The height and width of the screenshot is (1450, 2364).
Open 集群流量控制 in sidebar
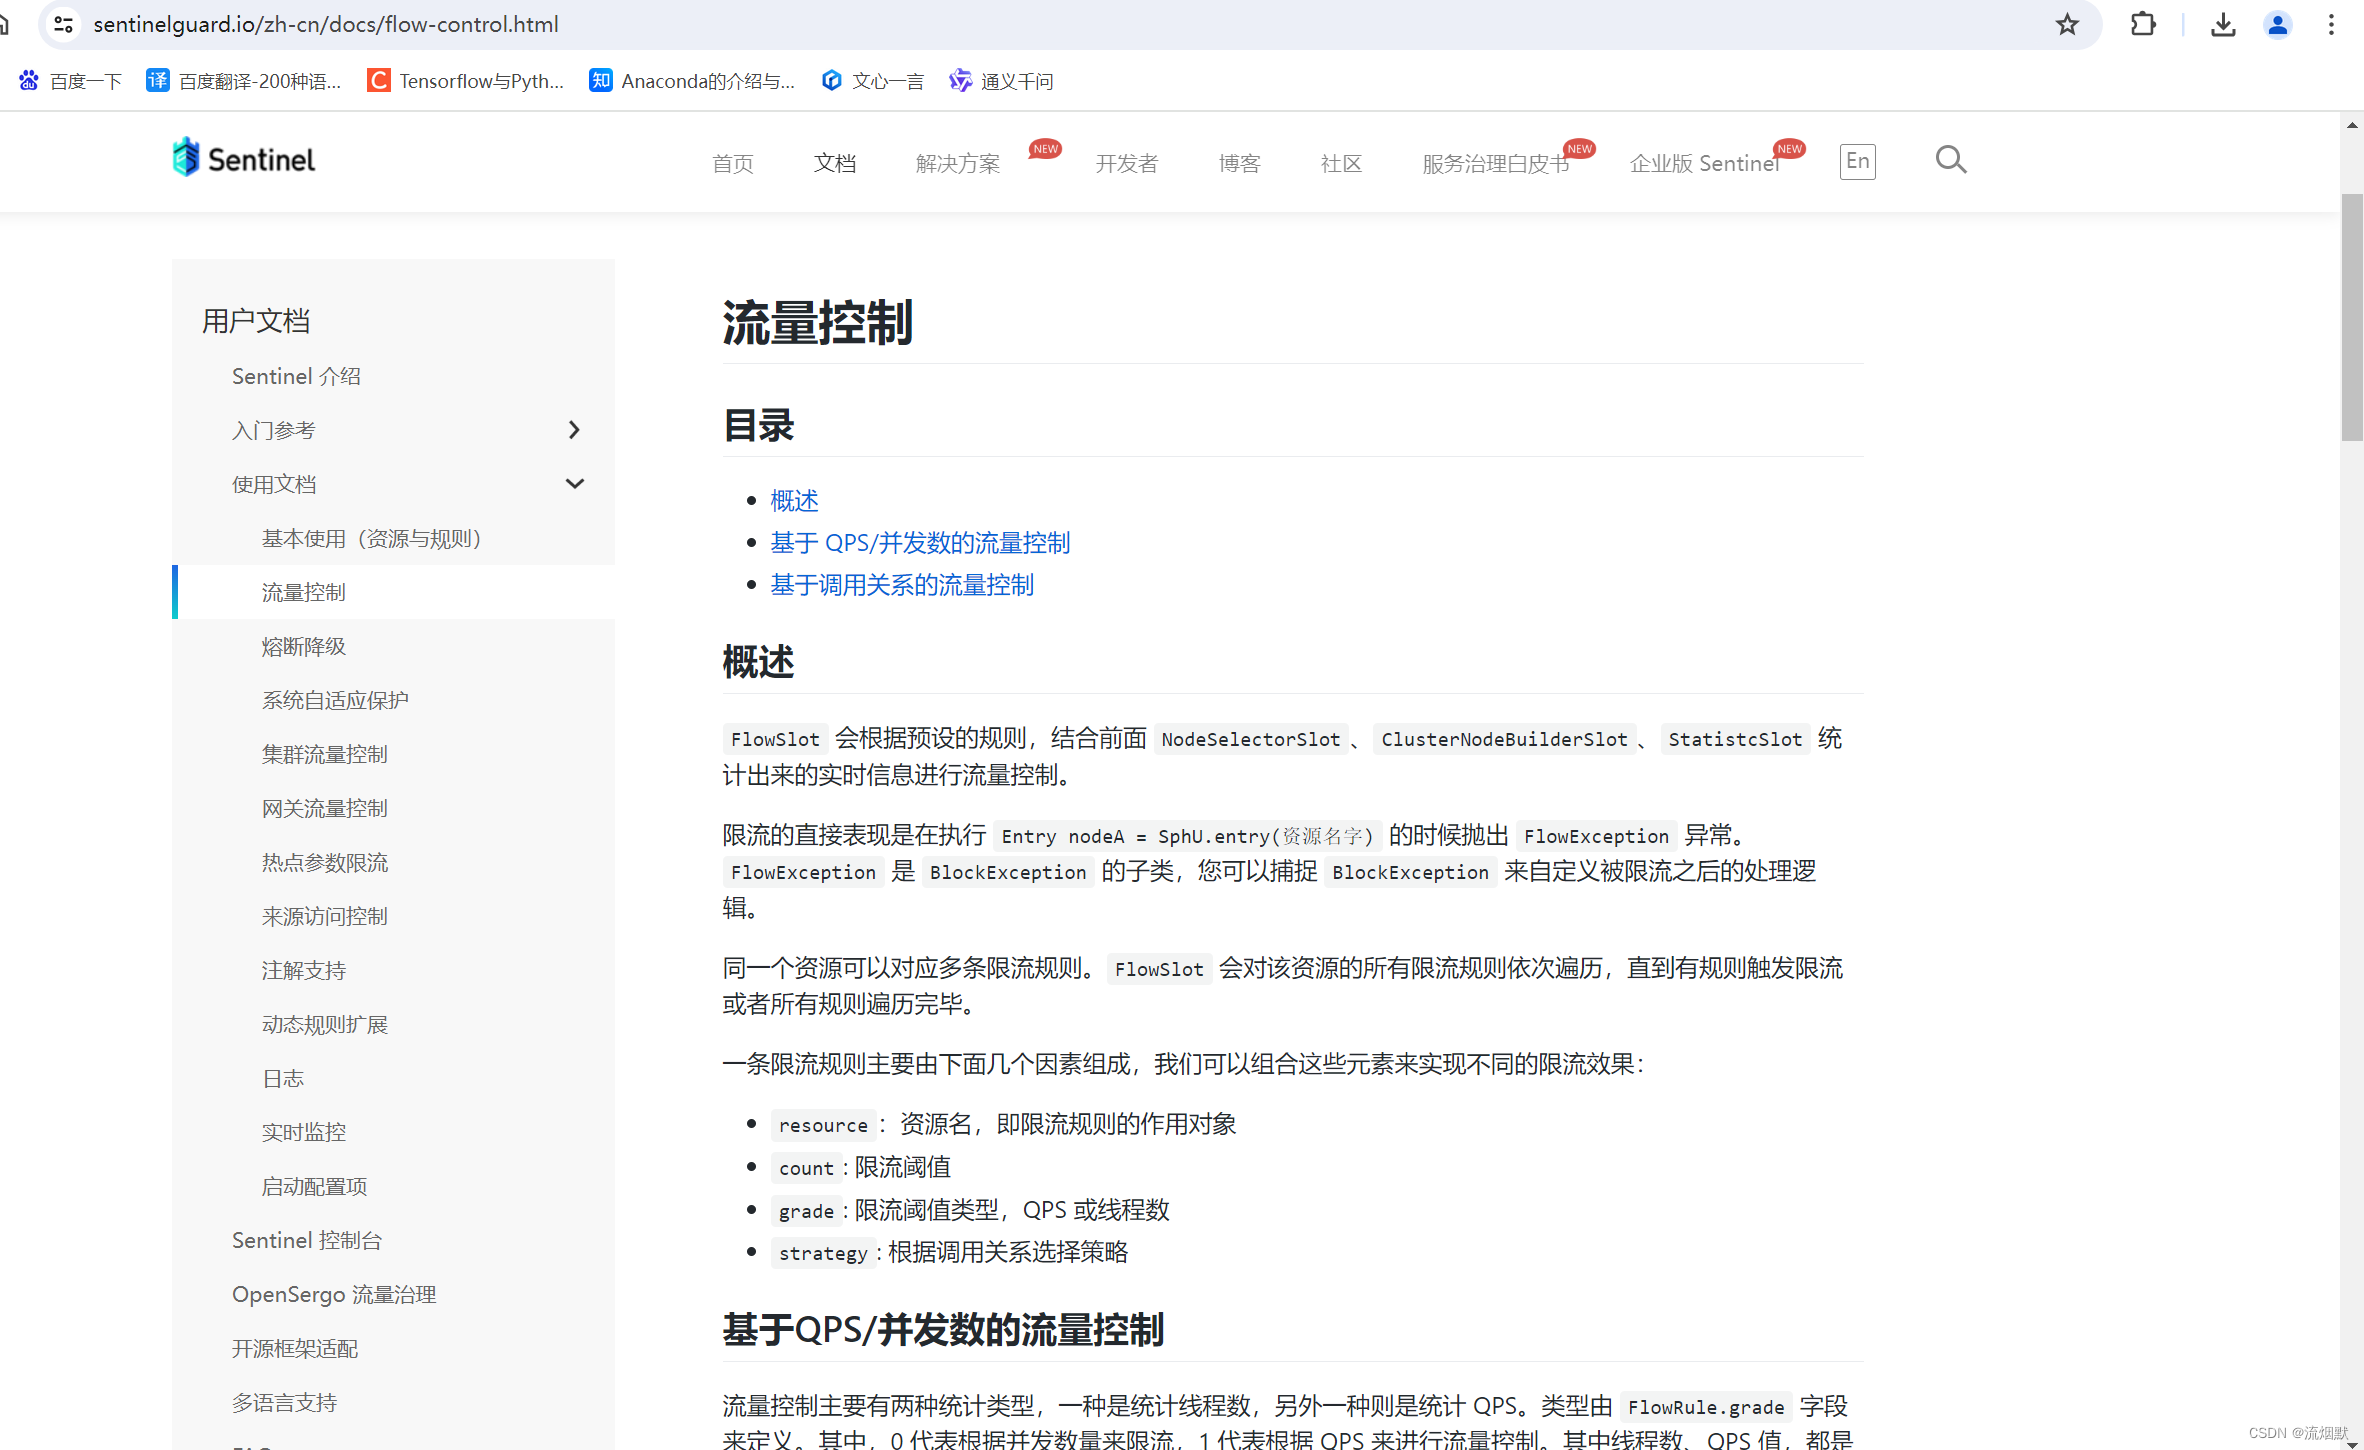(325, 754)
